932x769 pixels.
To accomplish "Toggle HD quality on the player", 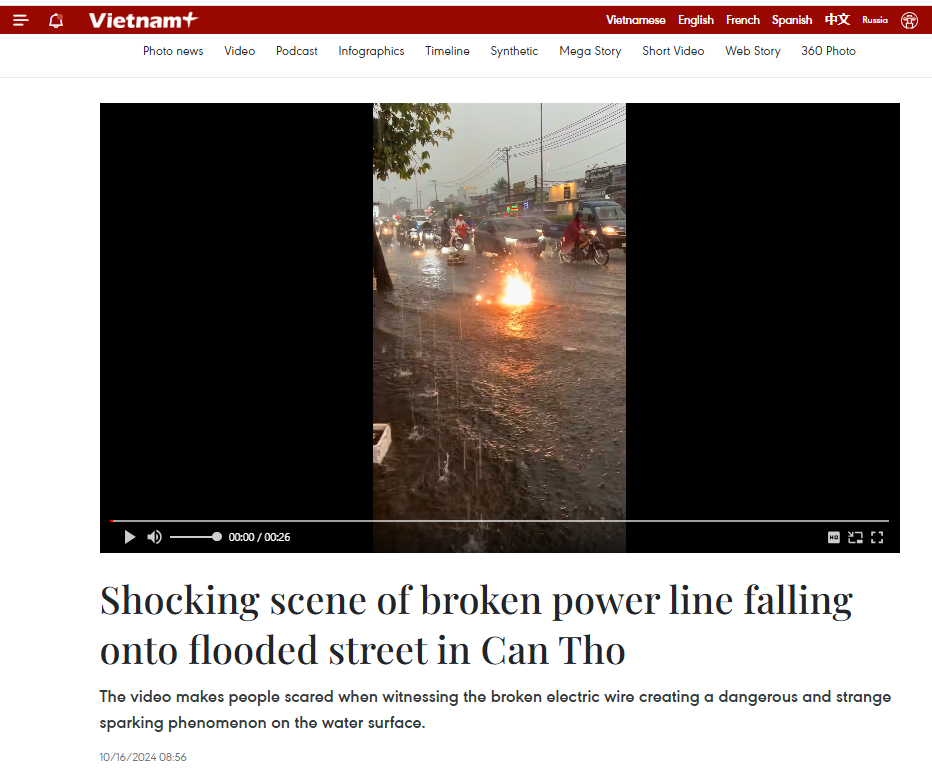I will coord(833,538).
